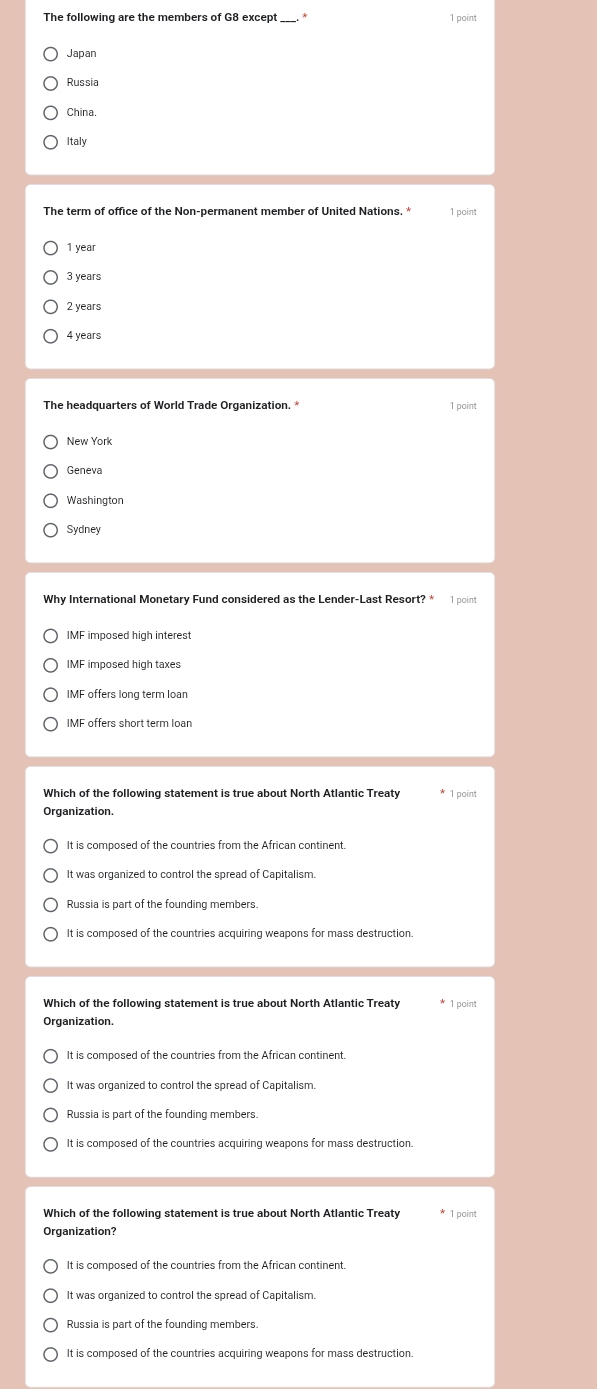Select the Washington option
The height and width of the screenshot is (1389, 597).
(51, 501)
